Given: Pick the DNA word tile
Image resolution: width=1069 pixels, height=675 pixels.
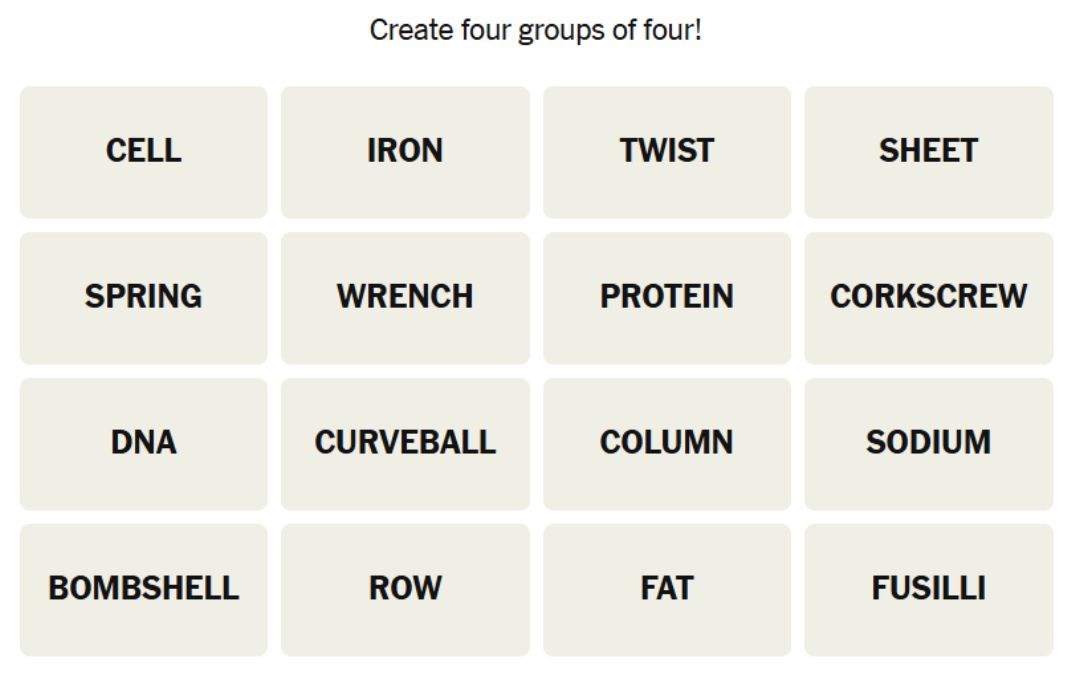Looking at the screenshot, I should [x=143, y=443].
